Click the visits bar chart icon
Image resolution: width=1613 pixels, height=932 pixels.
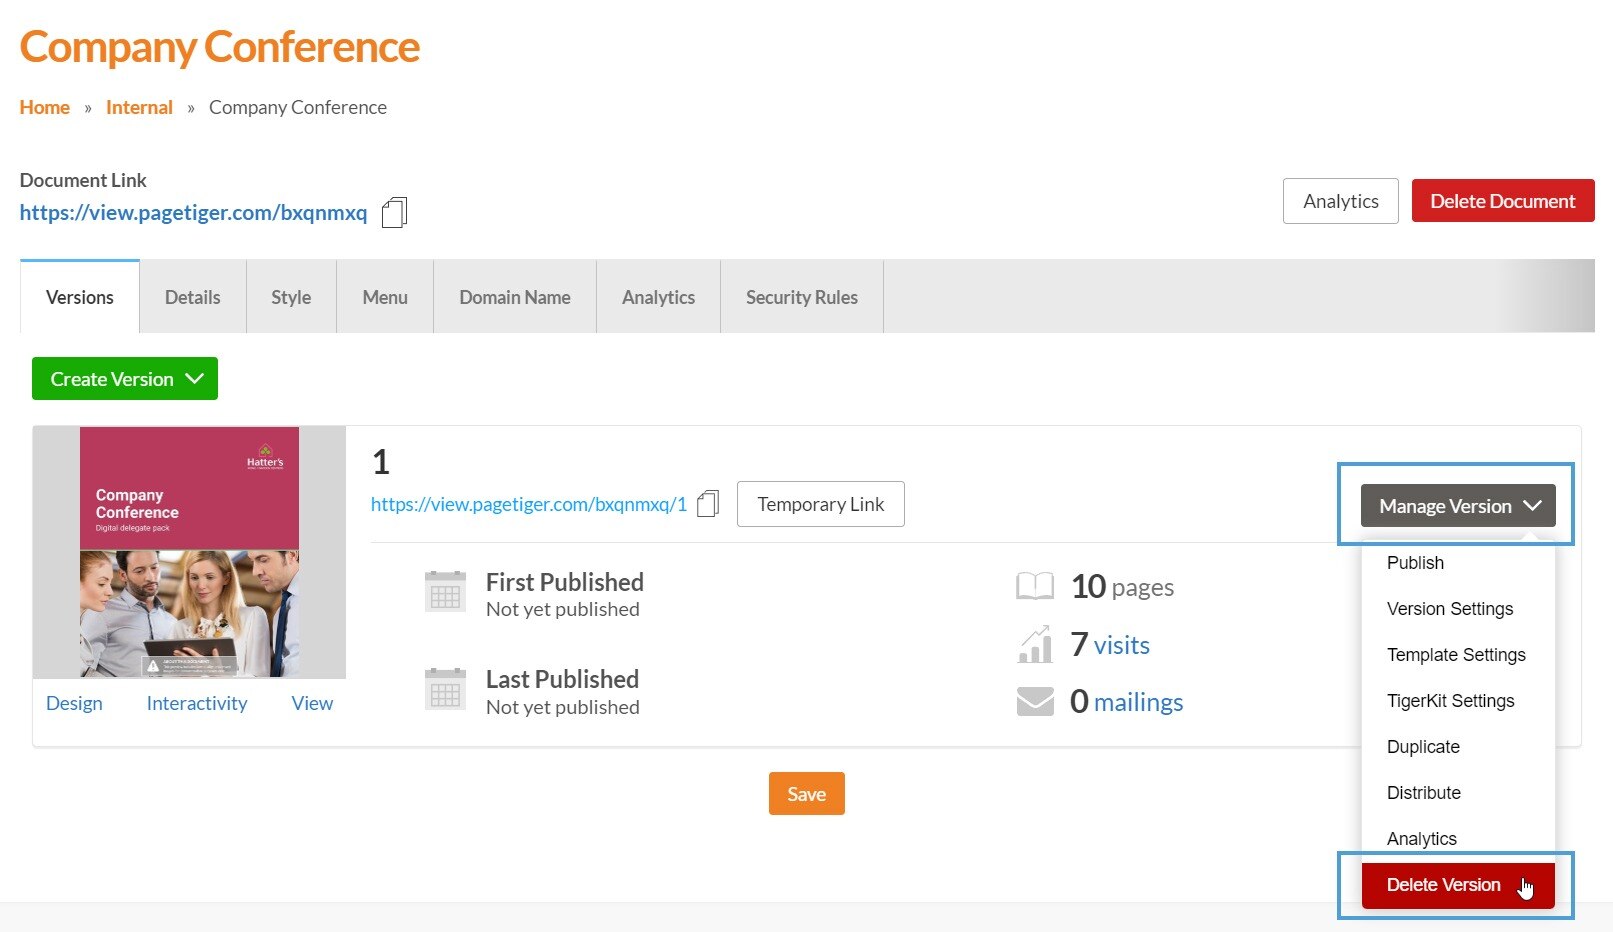point(1035,645)
